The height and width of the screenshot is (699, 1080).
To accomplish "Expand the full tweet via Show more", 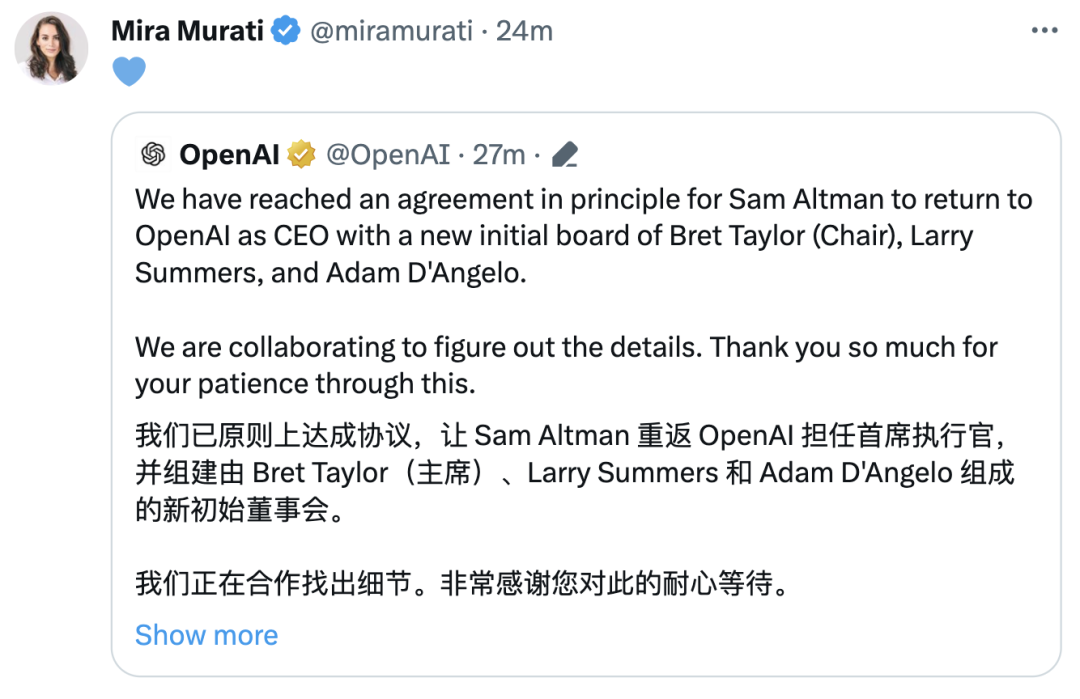I will pyautogui.click(x=206, y=635).
